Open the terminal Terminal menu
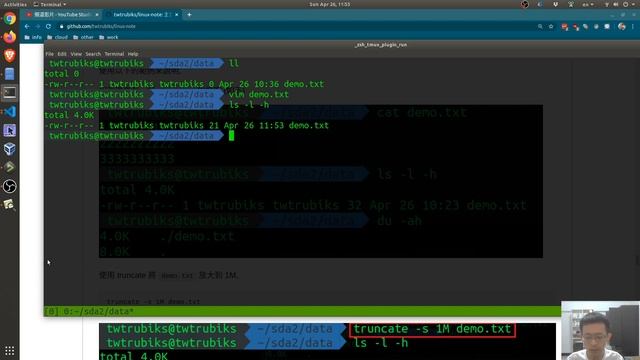 [x=114, y=54]
